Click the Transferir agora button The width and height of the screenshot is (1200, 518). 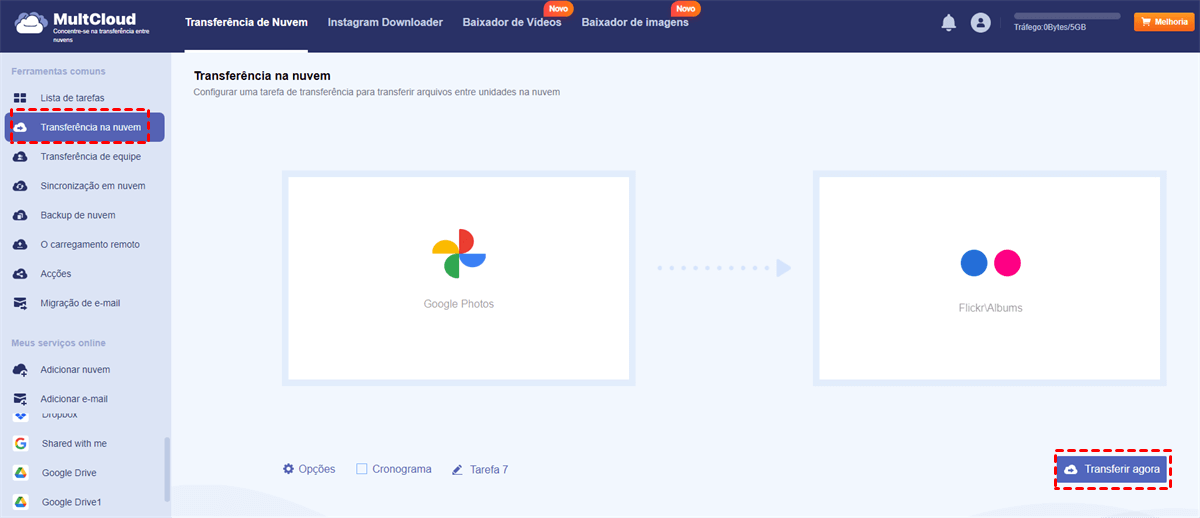(1113, 469)
